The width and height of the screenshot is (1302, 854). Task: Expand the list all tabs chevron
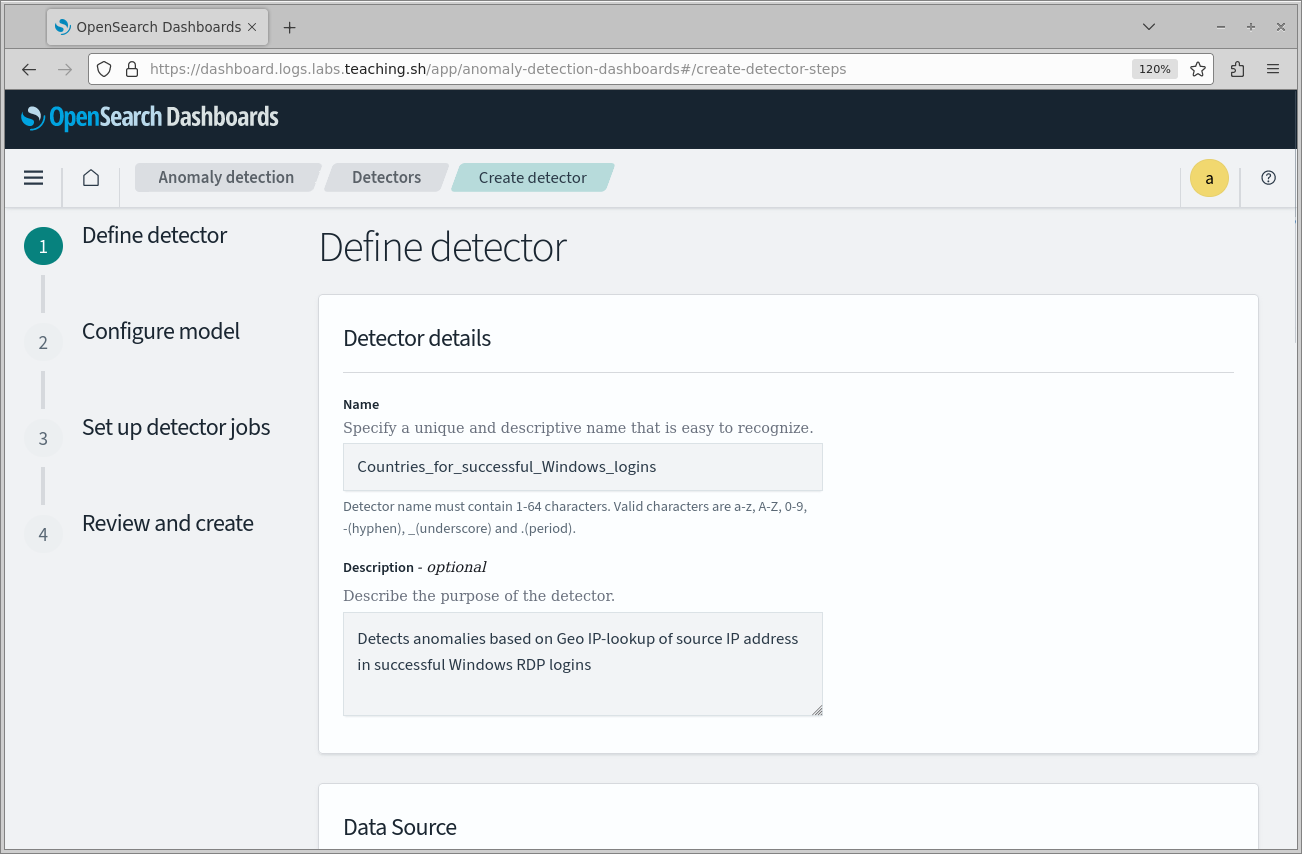[1149, 27]
